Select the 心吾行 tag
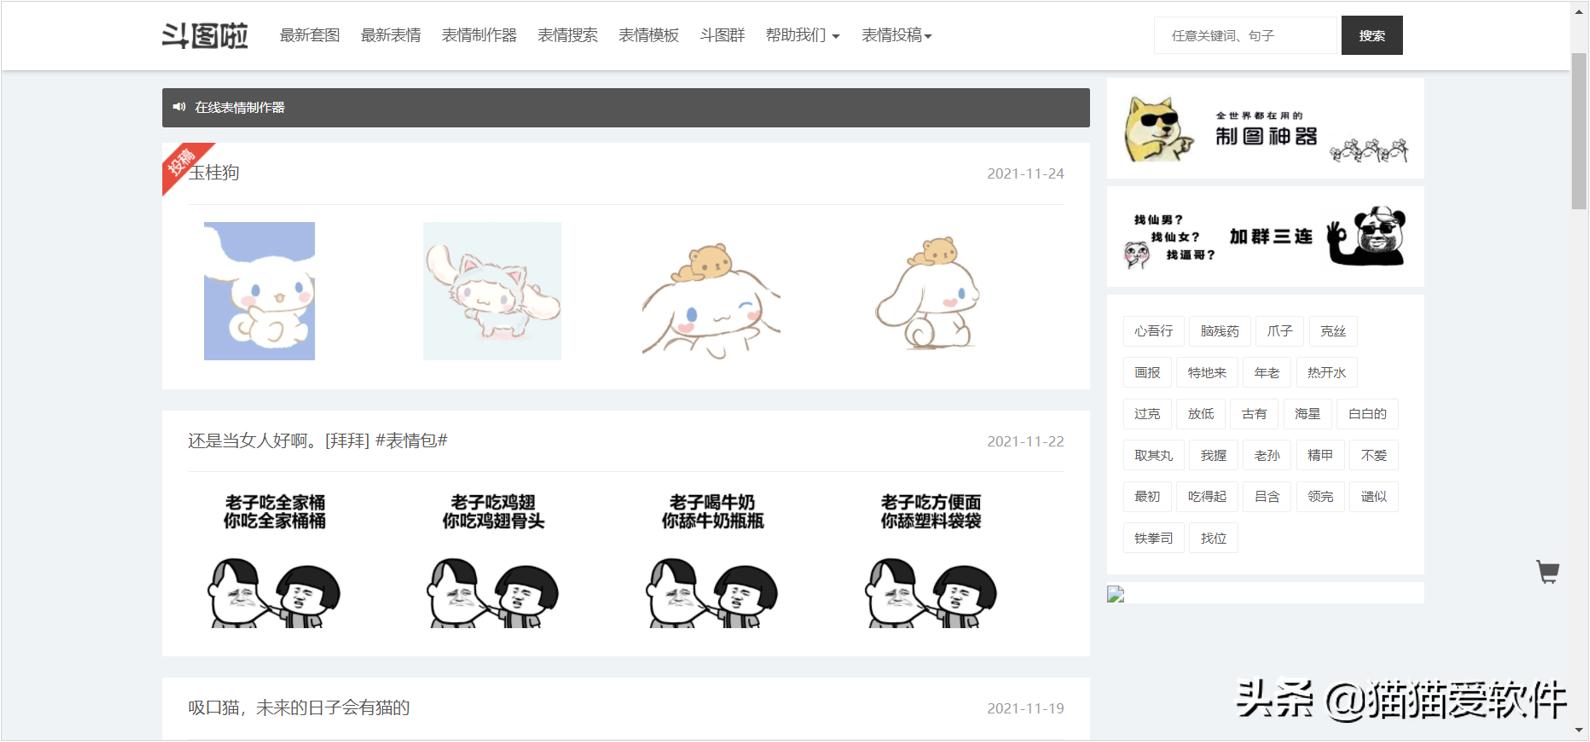 (x=1153, y=331)
